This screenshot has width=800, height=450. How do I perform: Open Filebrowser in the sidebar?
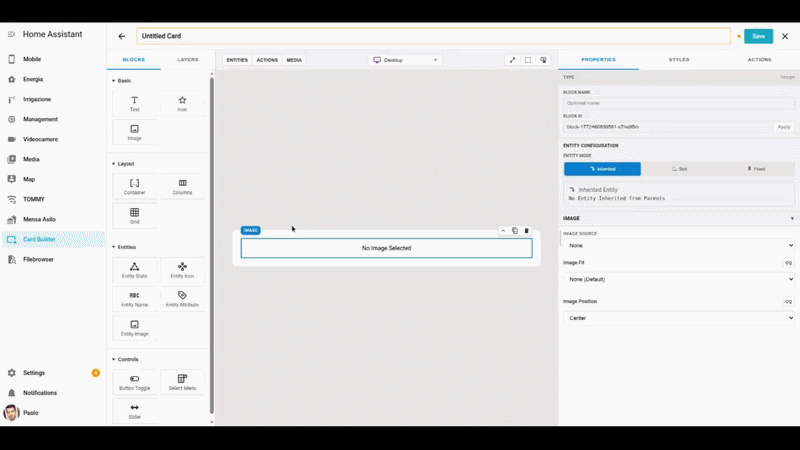coord(53,259)
